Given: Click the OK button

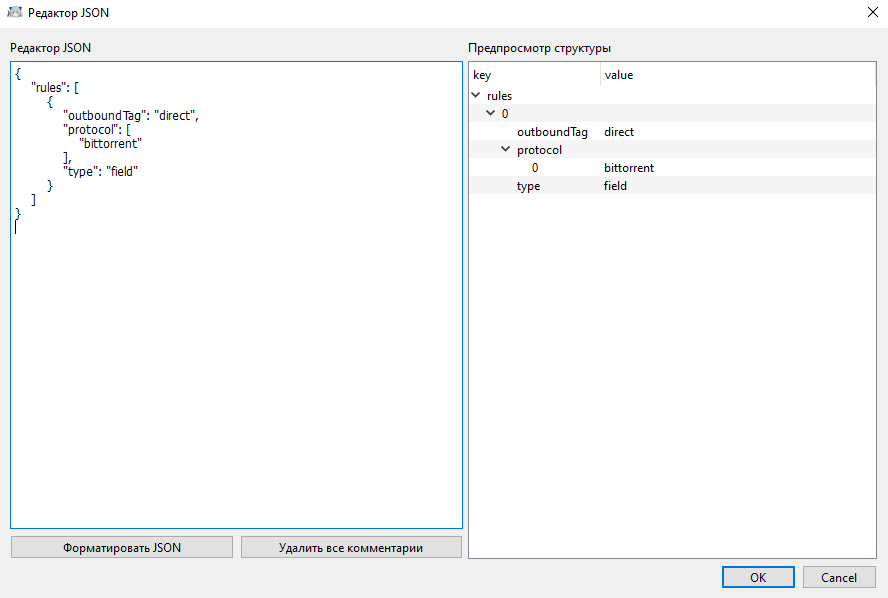Looking at the screenshot, I should click(x=758, y=577).
